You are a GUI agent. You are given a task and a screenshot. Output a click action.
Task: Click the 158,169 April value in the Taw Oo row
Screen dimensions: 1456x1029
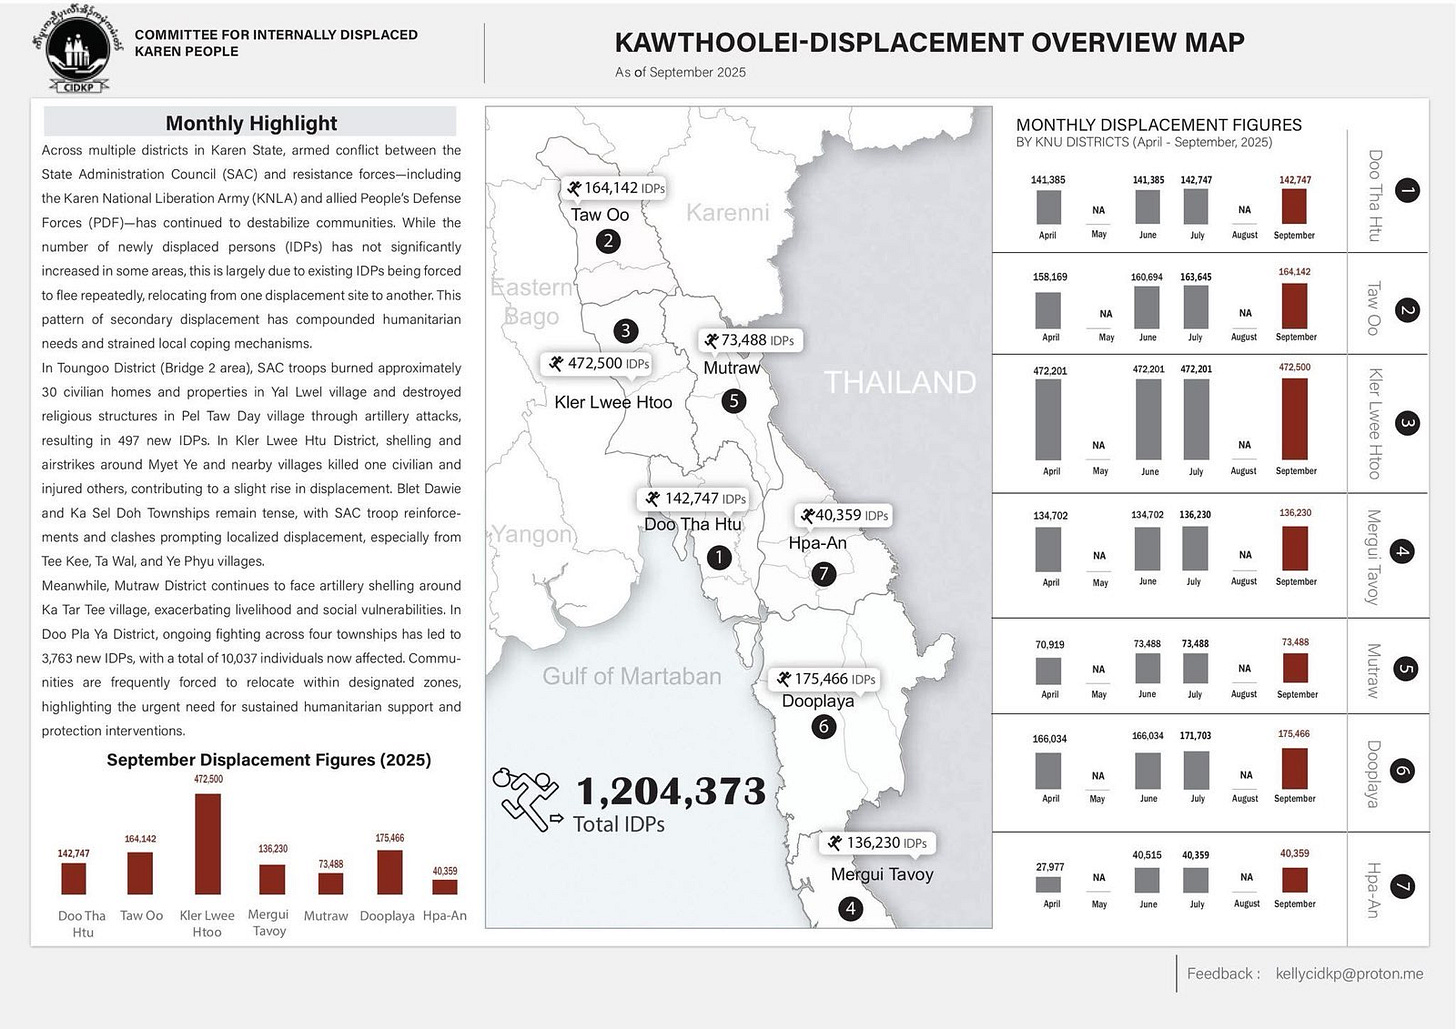[1050, 277]
